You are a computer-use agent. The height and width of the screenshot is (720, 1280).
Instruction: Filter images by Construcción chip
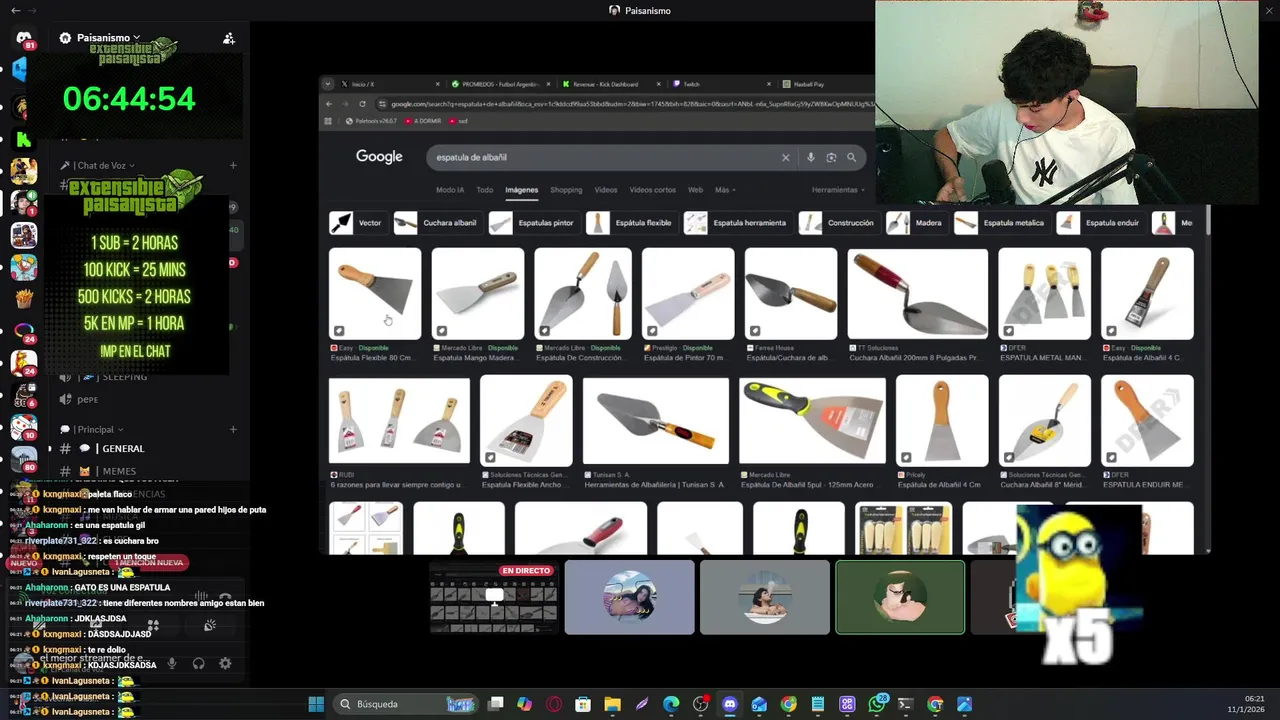pyautogui.click(x=838, y=223)
